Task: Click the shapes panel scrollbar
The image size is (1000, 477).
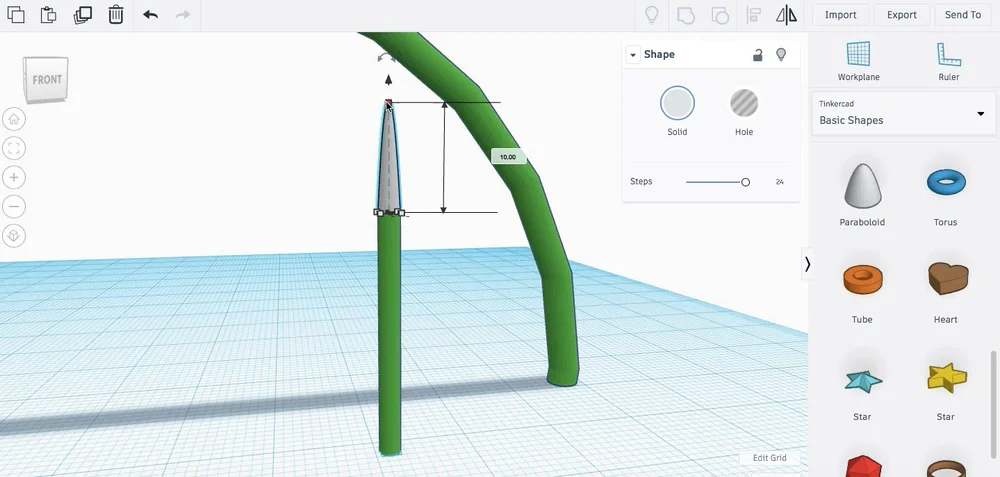Action: point(994,405)
